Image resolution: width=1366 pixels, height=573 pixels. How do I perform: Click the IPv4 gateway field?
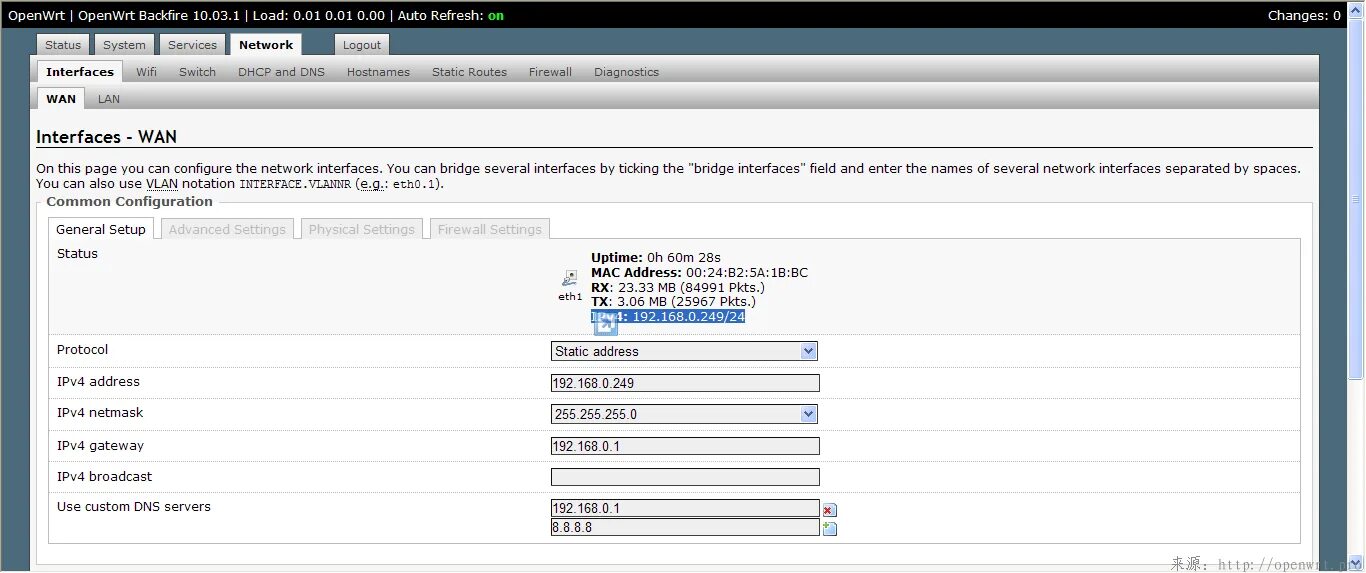685,446
